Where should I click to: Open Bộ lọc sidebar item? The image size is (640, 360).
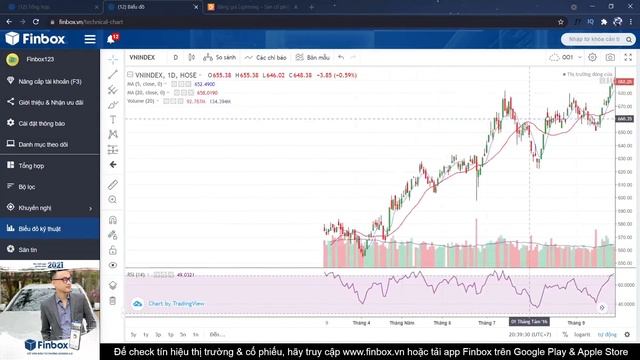(x=50, y=187)
